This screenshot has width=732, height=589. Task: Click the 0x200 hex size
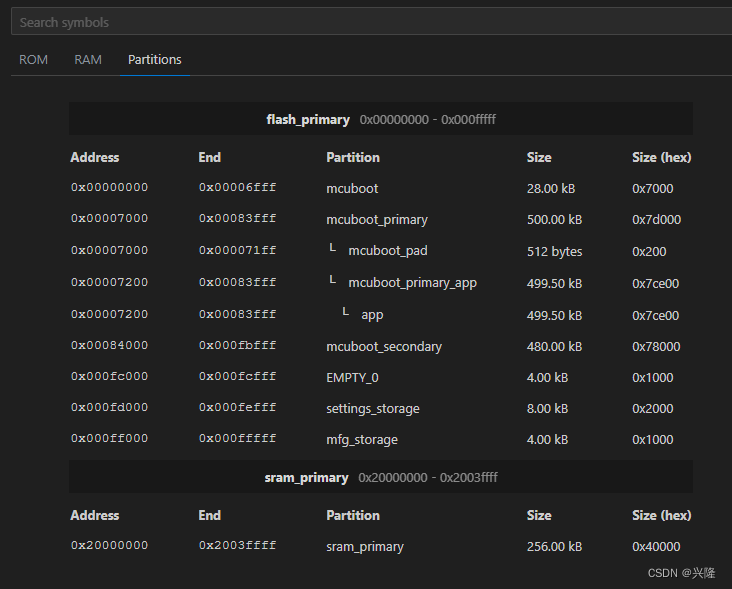pyautogui.click(x=649, y=252)
